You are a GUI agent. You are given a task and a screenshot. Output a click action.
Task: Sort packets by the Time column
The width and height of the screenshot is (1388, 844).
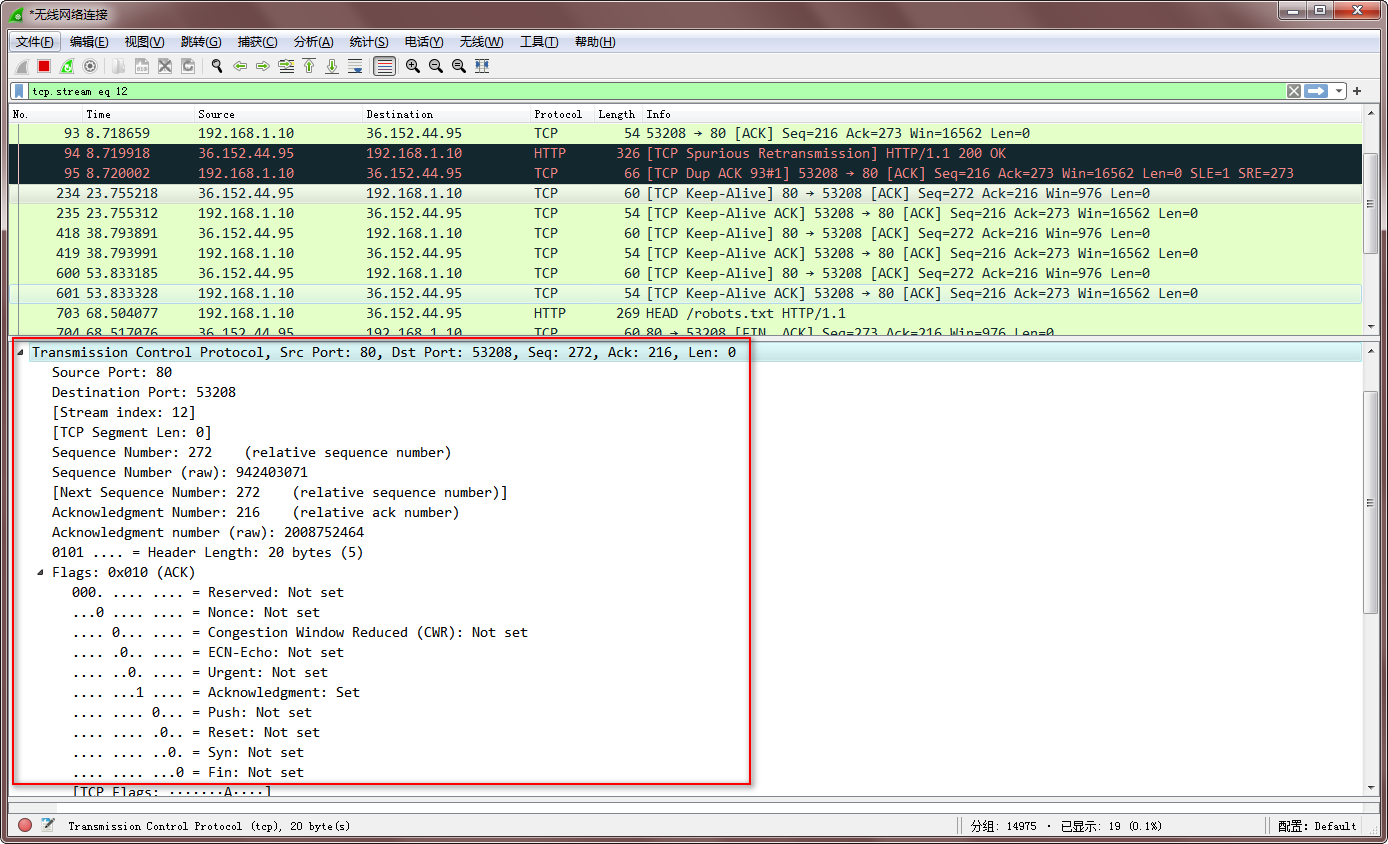138,114
